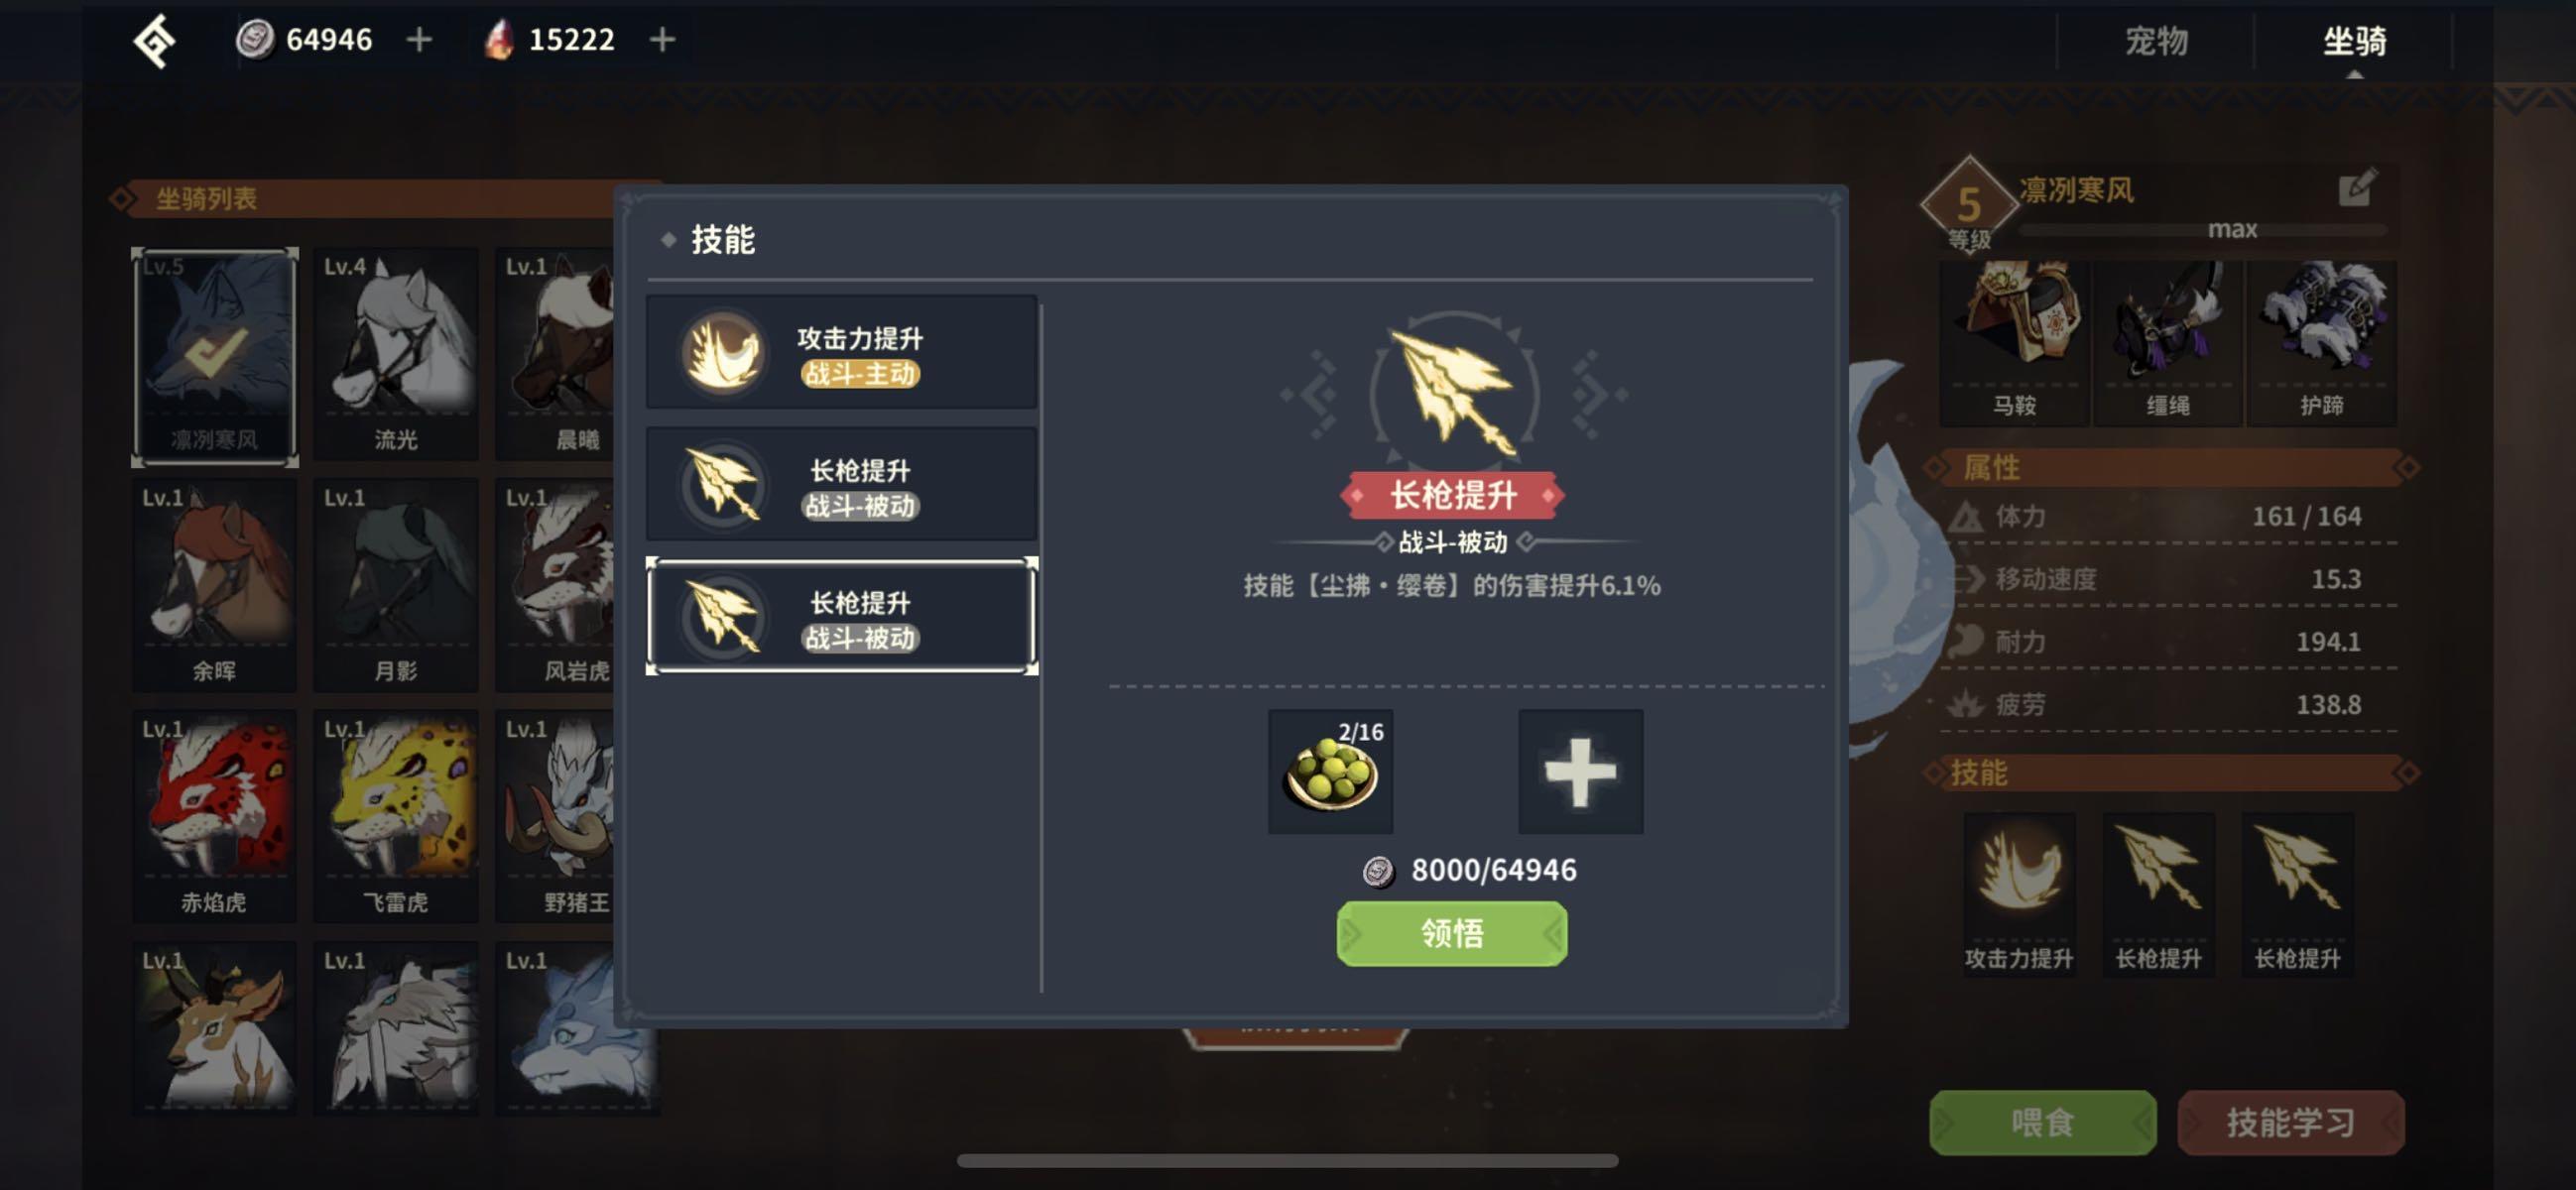Click the green 领悟 button
Screen dimensions: 2576x1190
coord(1452,933)
